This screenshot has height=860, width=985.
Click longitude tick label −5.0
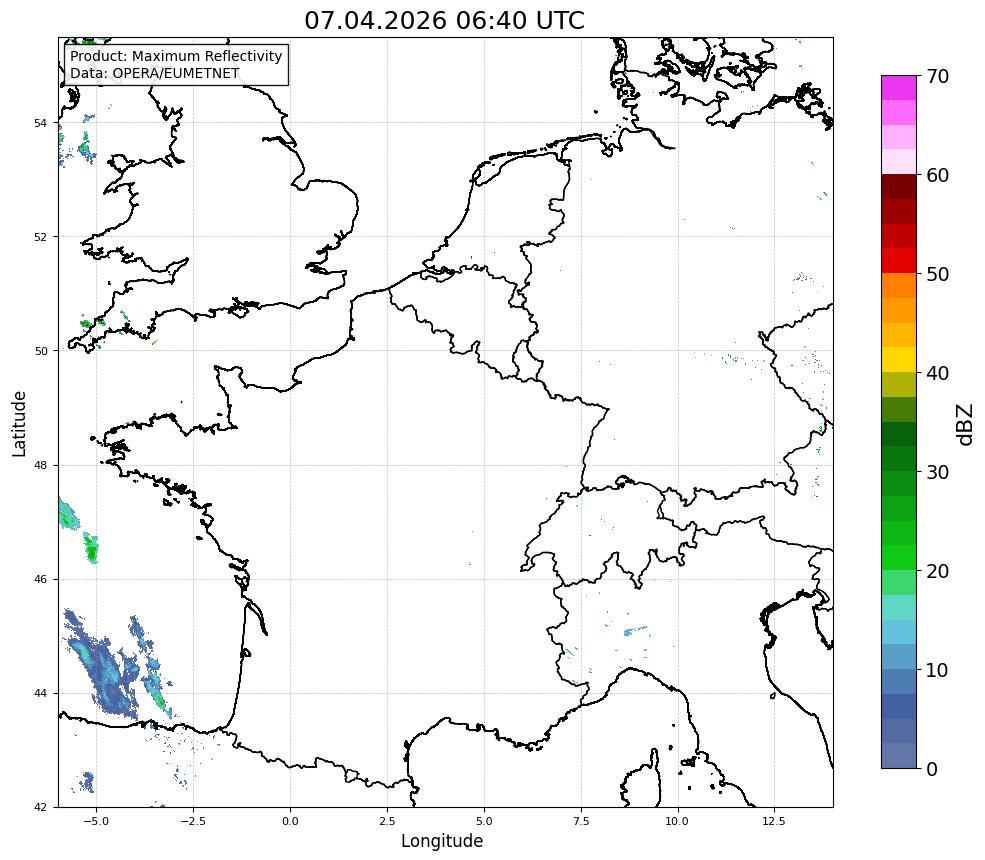[96, 821]
